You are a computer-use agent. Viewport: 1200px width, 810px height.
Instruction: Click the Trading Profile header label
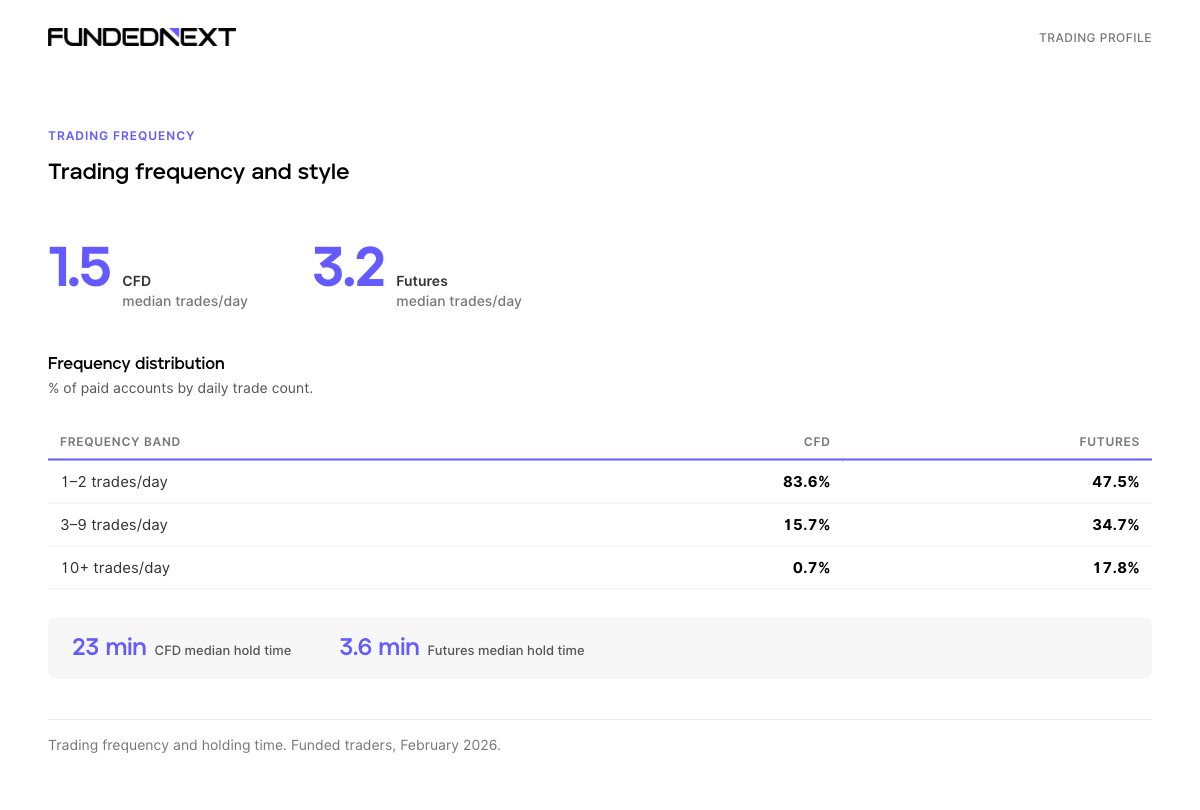pos(1095,38)
